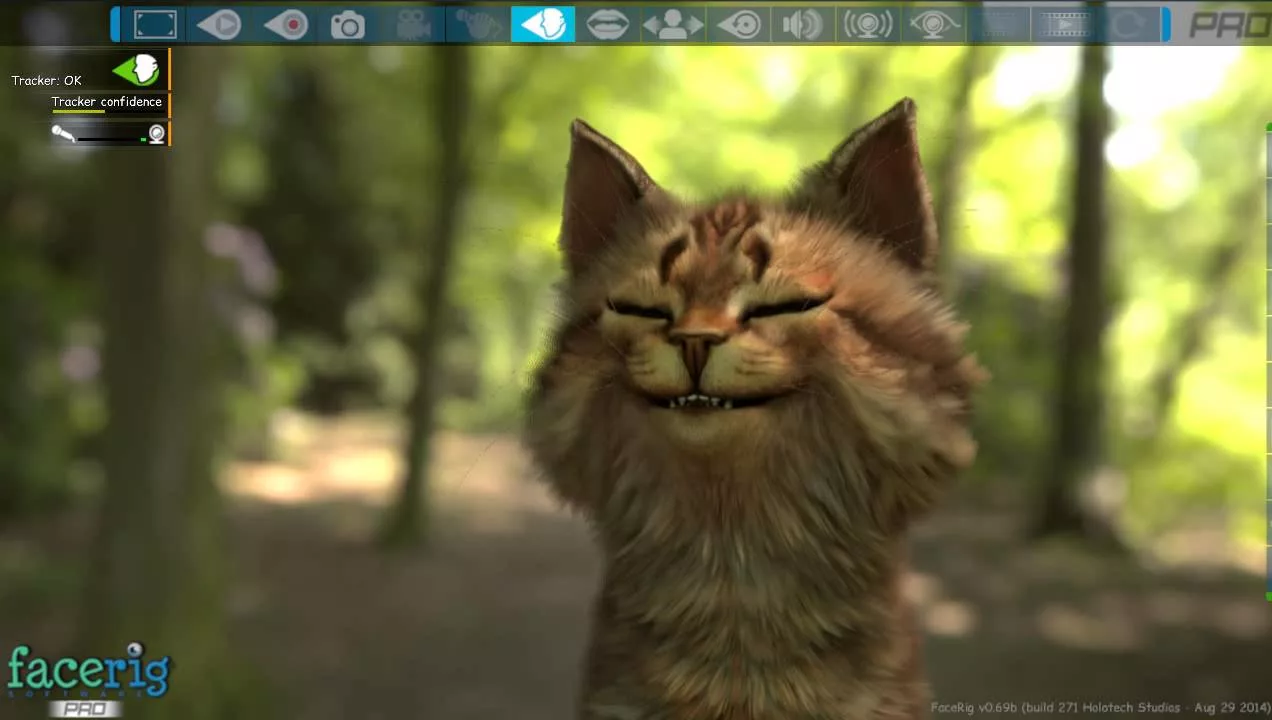This screenshot has width=1272, height=720.
Task: Start recording with the red-dot record icon
Action: (x=285, y=24)
